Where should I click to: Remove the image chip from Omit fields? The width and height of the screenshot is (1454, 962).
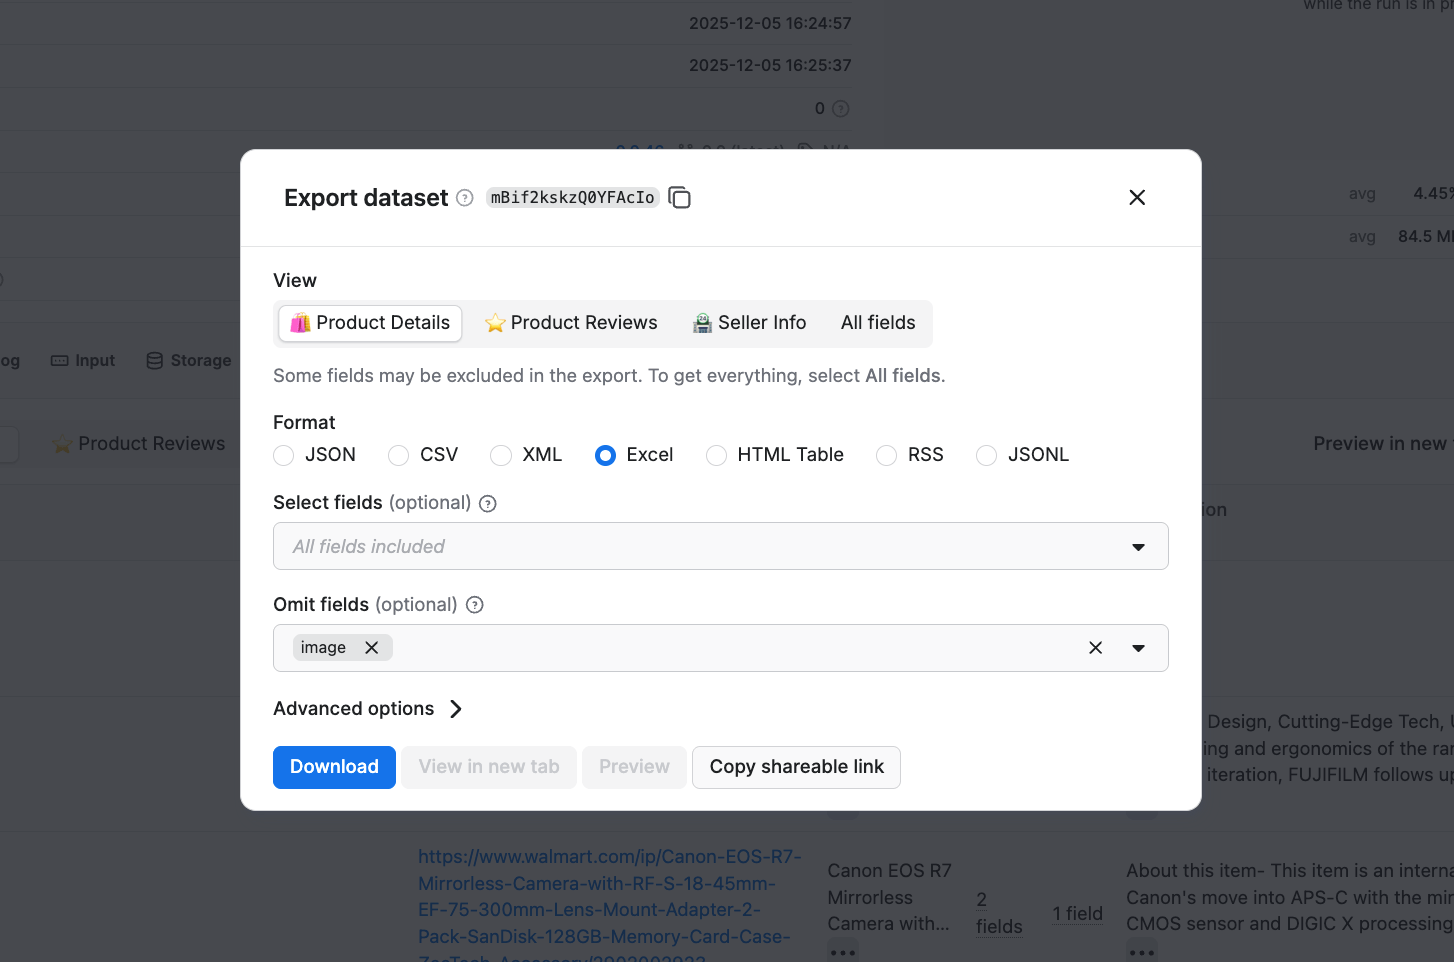[x=371, y=647]
